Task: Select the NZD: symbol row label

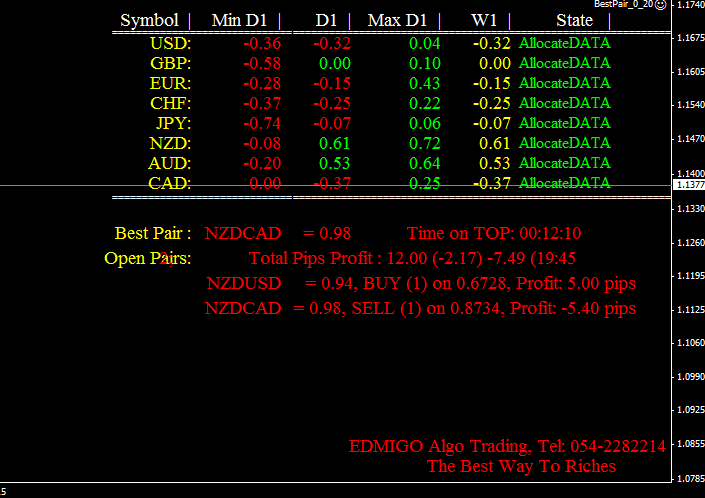Action: pos(170,143)
